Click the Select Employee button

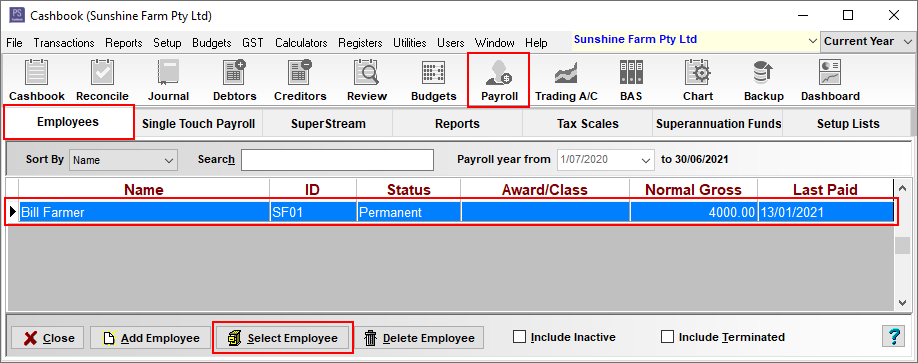(x=283, y=338)
